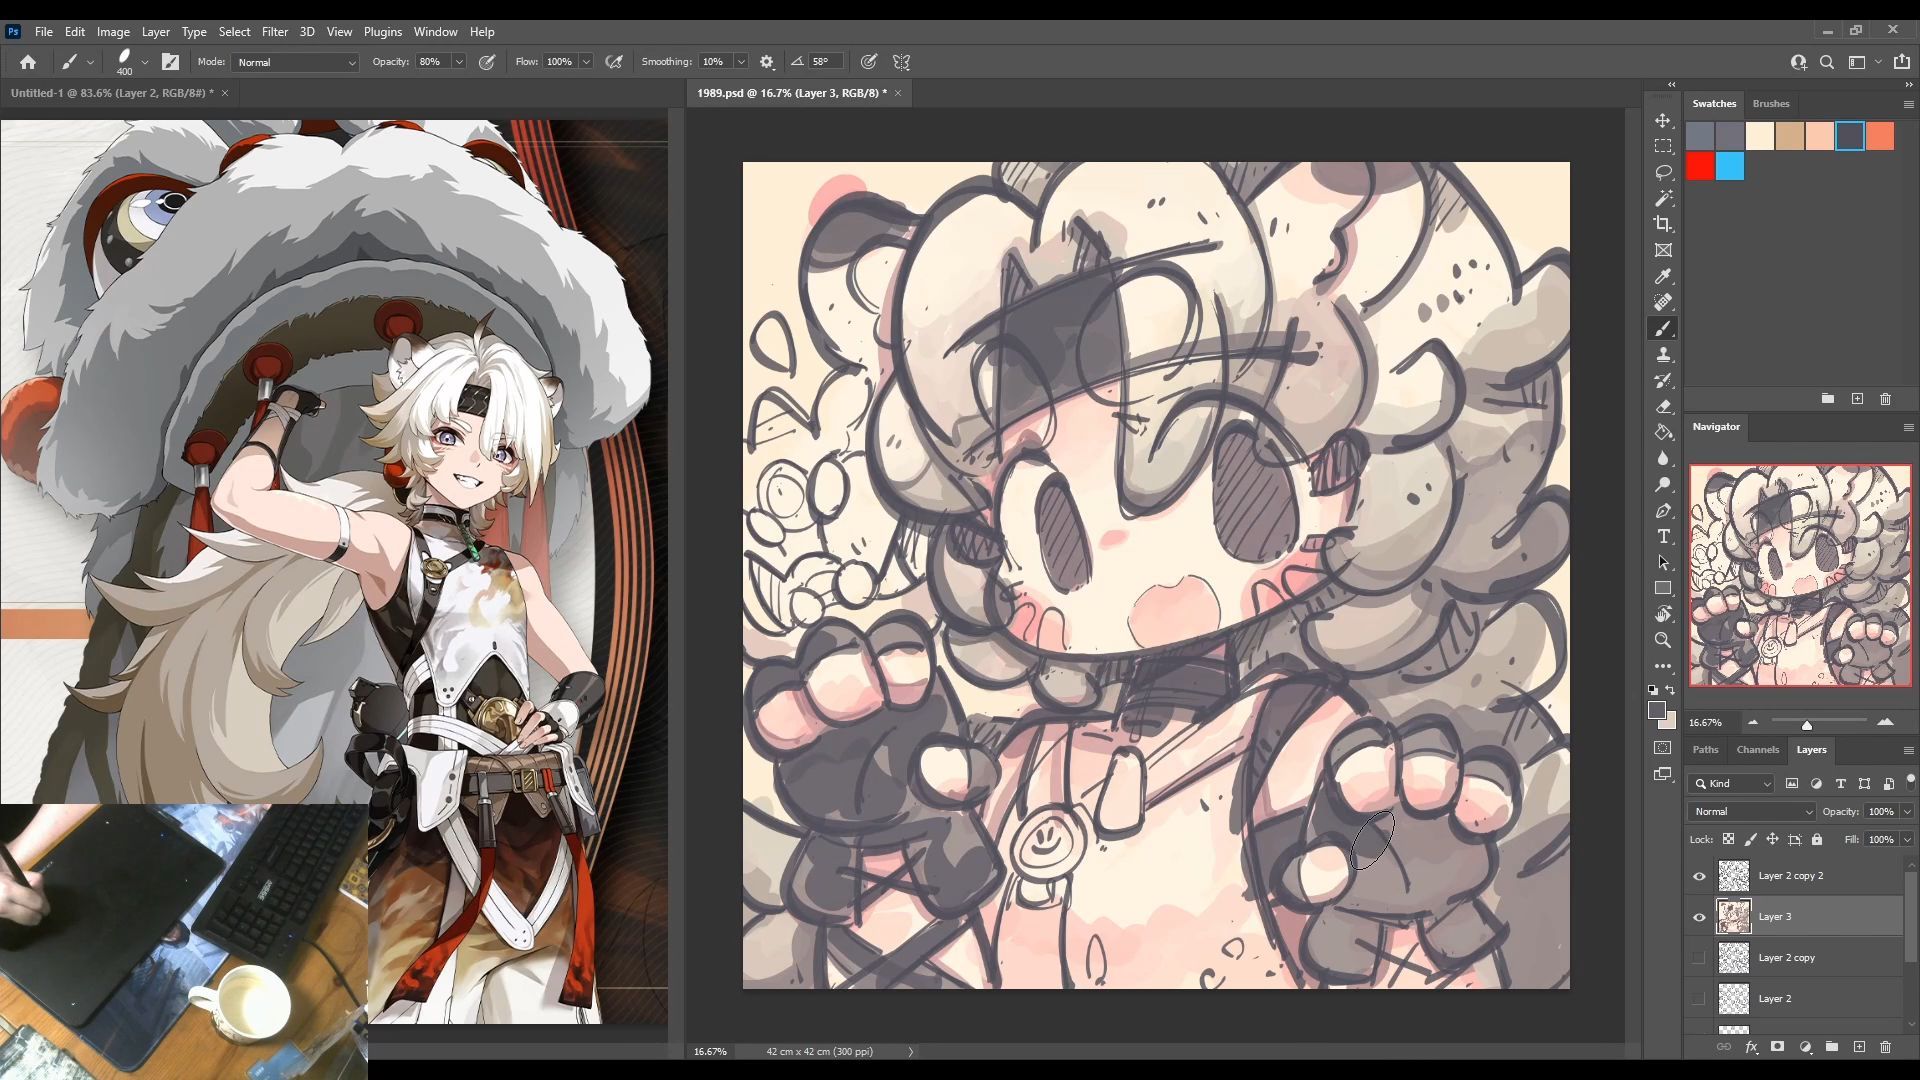Select the Pen tool
Screen dimensions: 1920x1080
click(1663, 510)
